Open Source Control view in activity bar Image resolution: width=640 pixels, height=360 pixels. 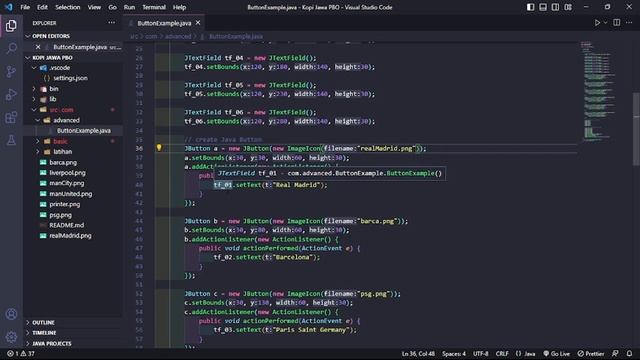coord(11,71)
